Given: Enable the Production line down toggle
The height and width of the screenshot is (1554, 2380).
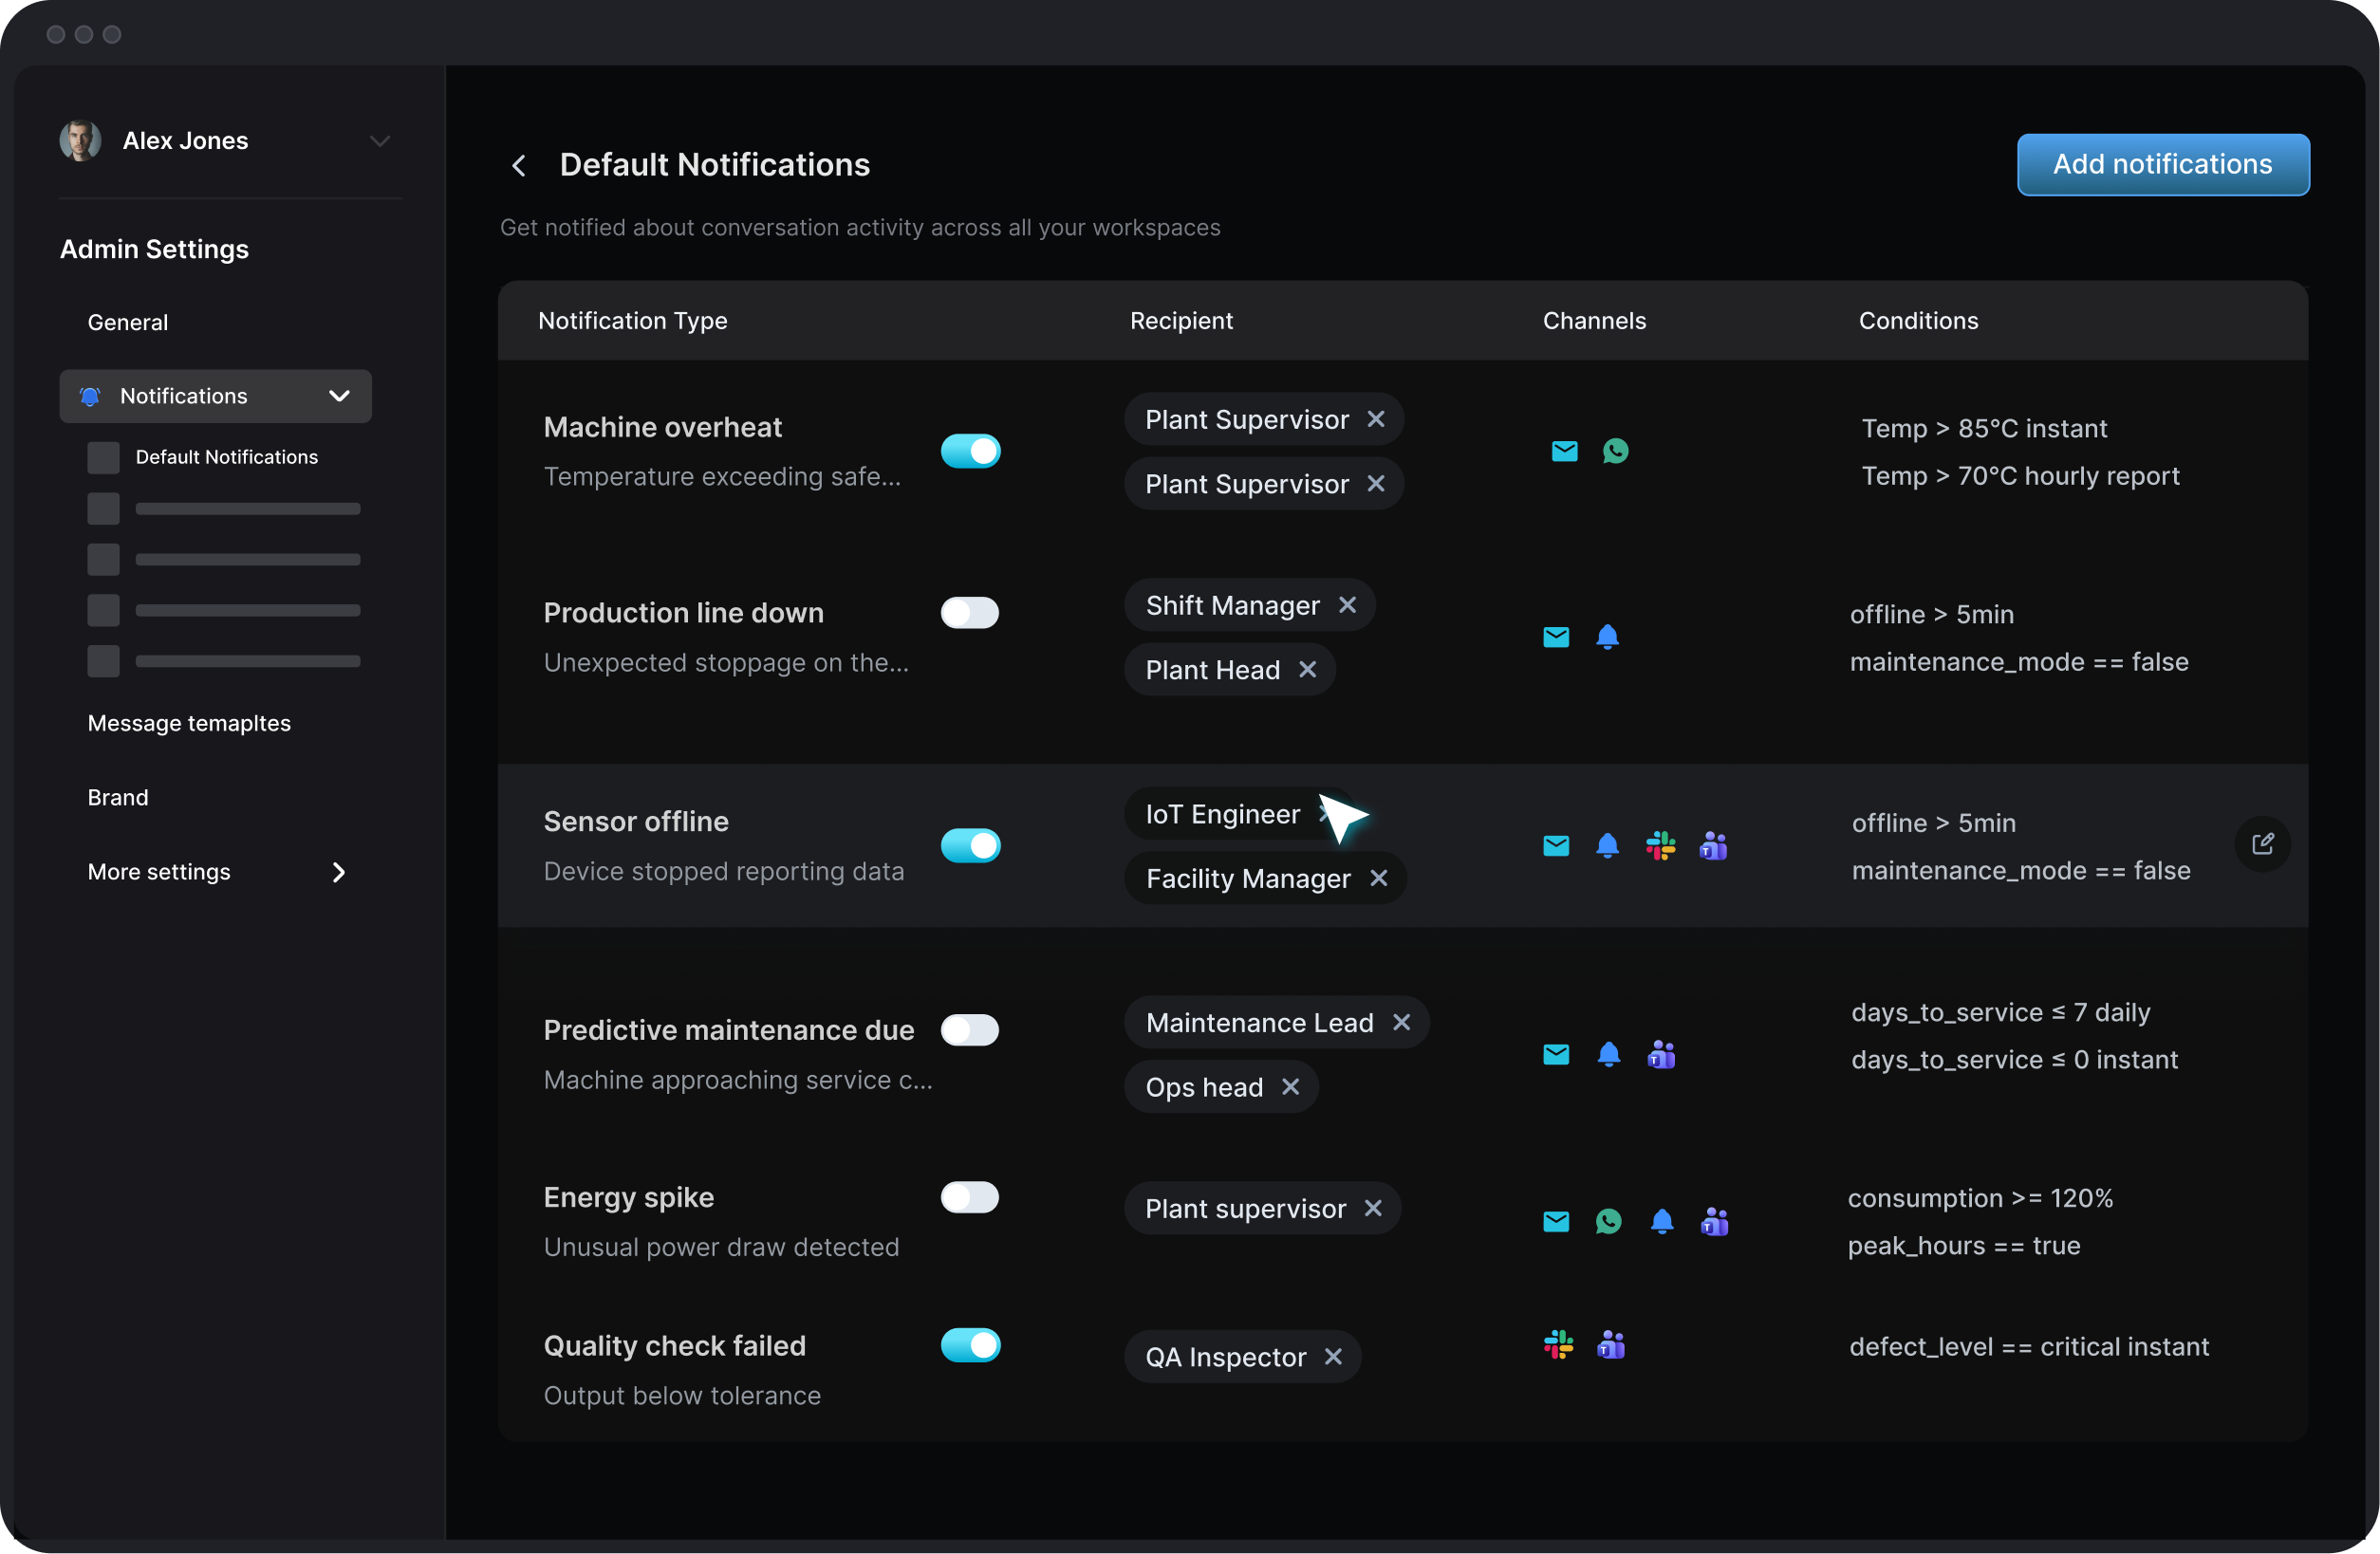Looking at the screenshot, I should 970,613.
